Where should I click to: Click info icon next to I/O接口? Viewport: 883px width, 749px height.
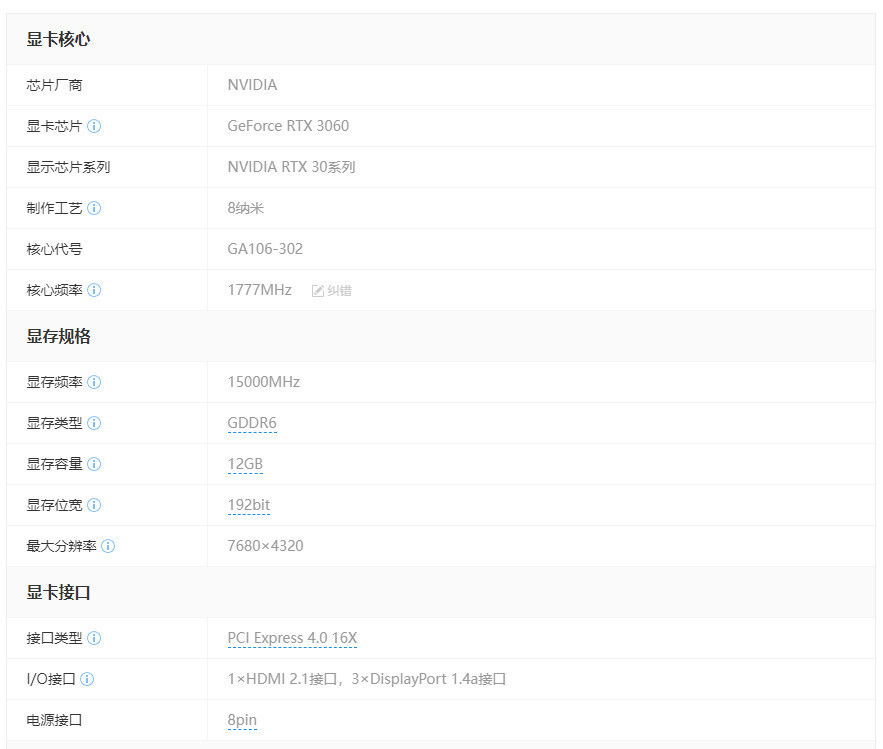87,679
